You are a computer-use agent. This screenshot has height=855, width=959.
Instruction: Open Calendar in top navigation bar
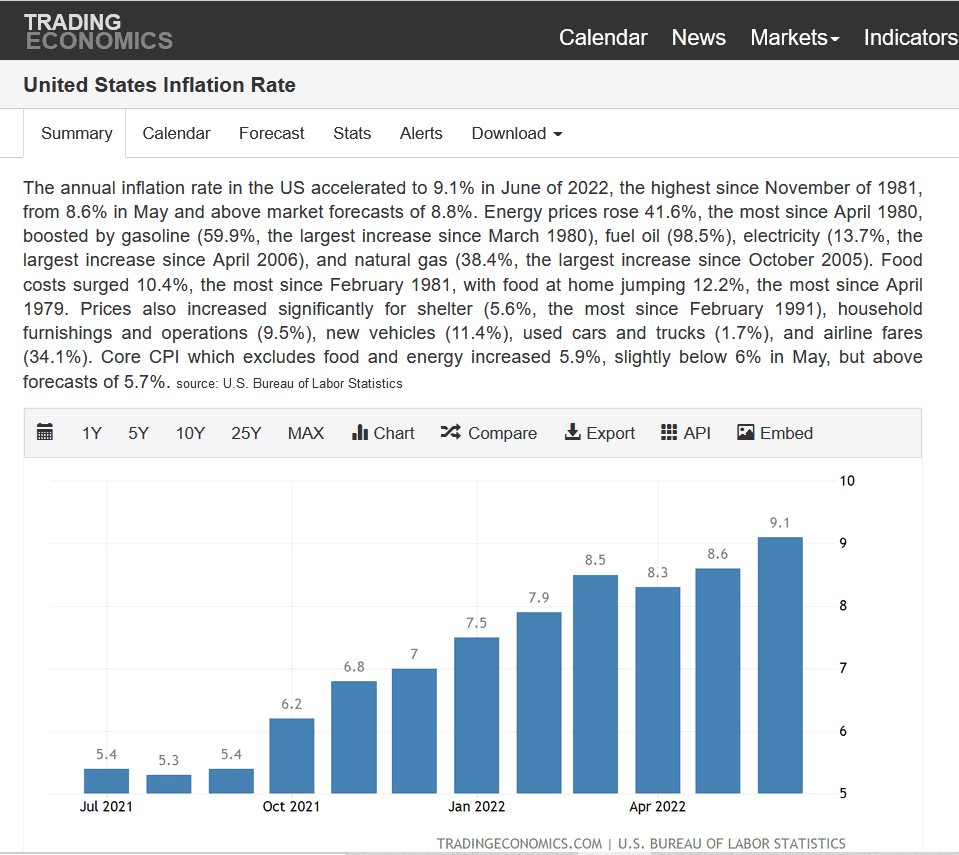click(603, 37)
